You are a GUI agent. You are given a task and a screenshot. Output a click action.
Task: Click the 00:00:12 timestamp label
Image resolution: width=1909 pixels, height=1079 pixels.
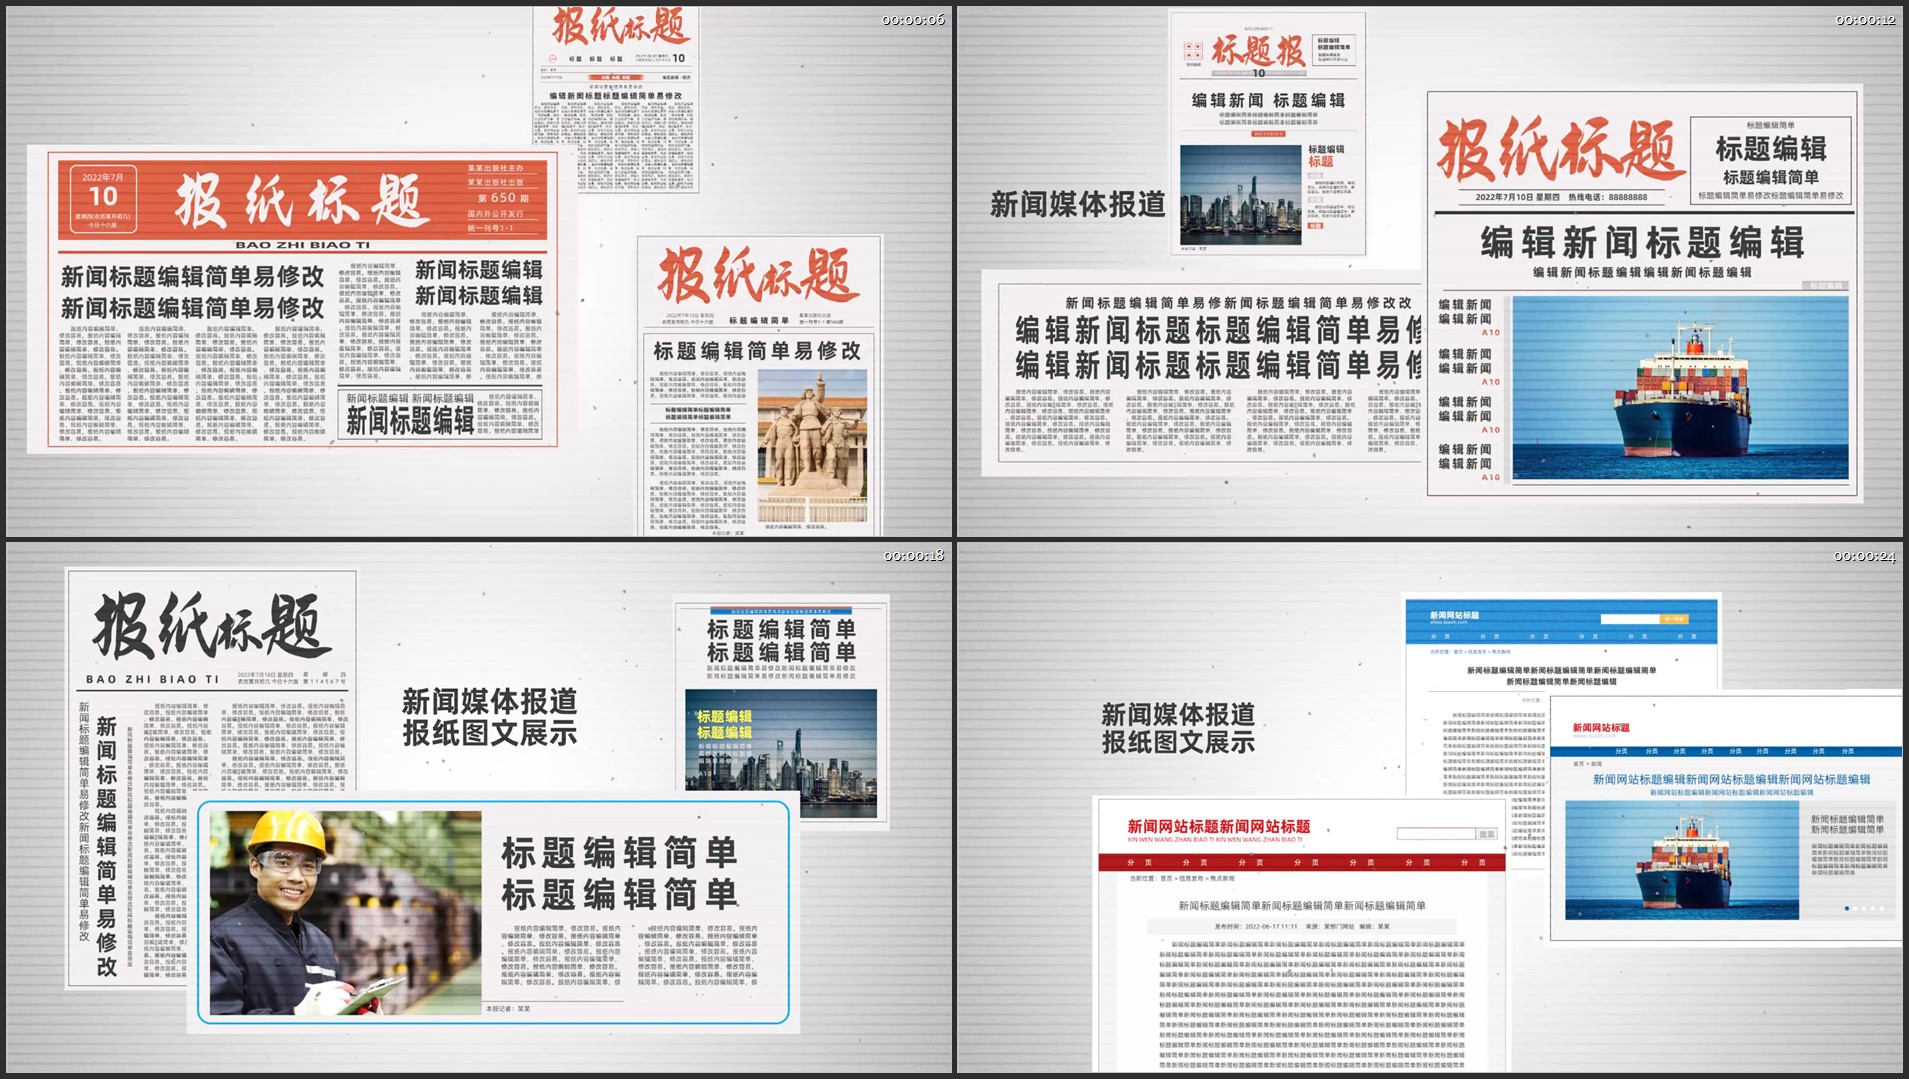1865,20
